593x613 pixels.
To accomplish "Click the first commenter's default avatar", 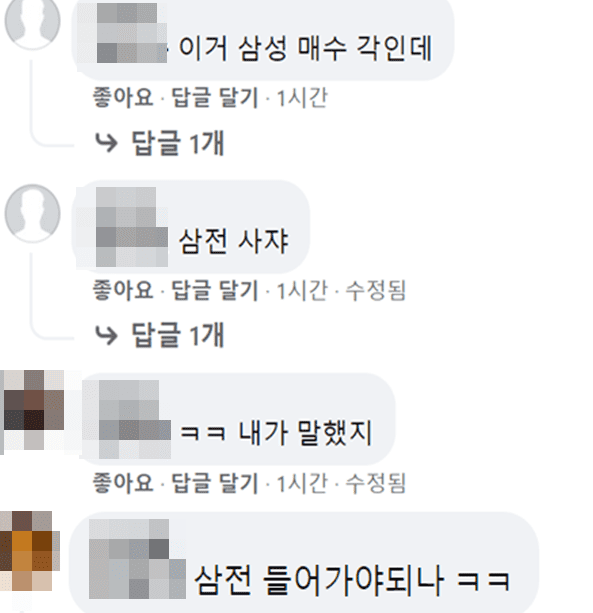I will (32, 22).
